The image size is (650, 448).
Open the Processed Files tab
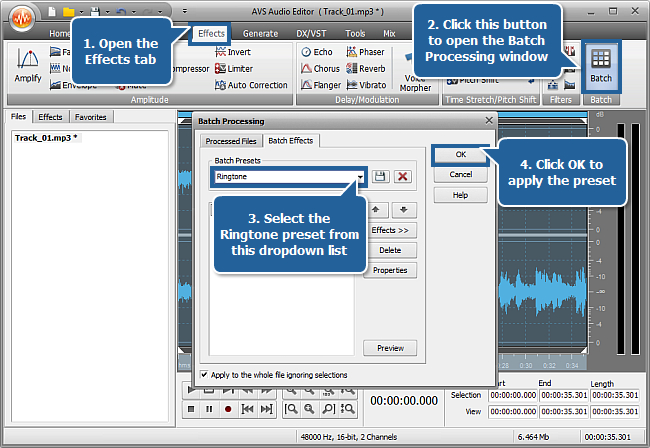coord(231,141)
